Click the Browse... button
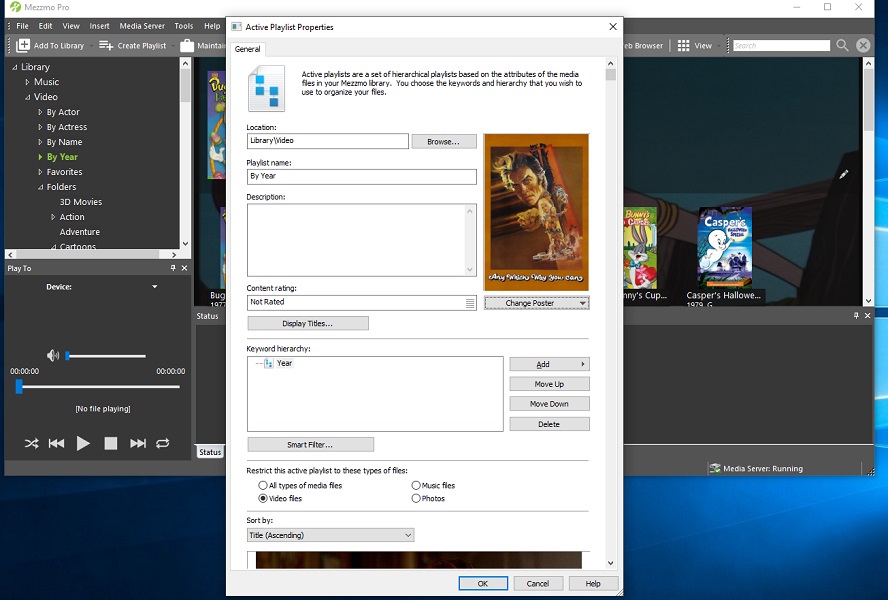Screen dimensions: 888x600 pyautogui.click(x=444, y=142)
